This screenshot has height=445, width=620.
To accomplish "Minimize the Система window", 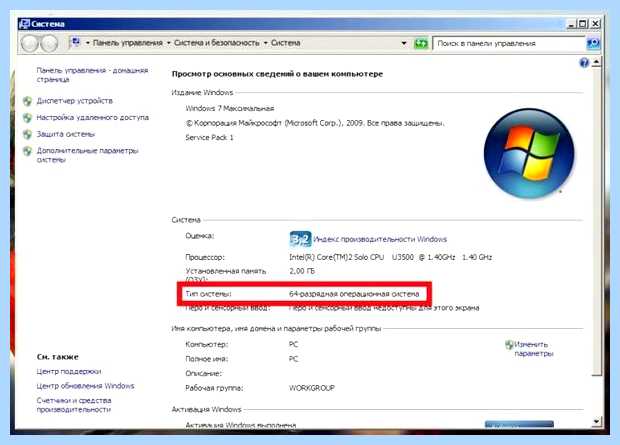I will (x=571, y=24).
